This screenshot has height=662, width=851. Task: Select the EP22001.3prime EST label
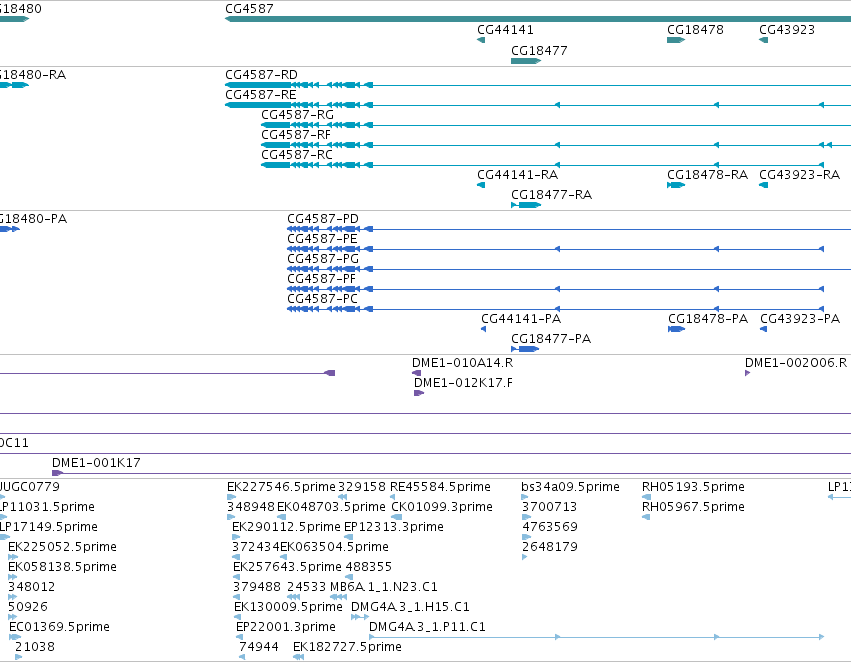click(285, 627)
